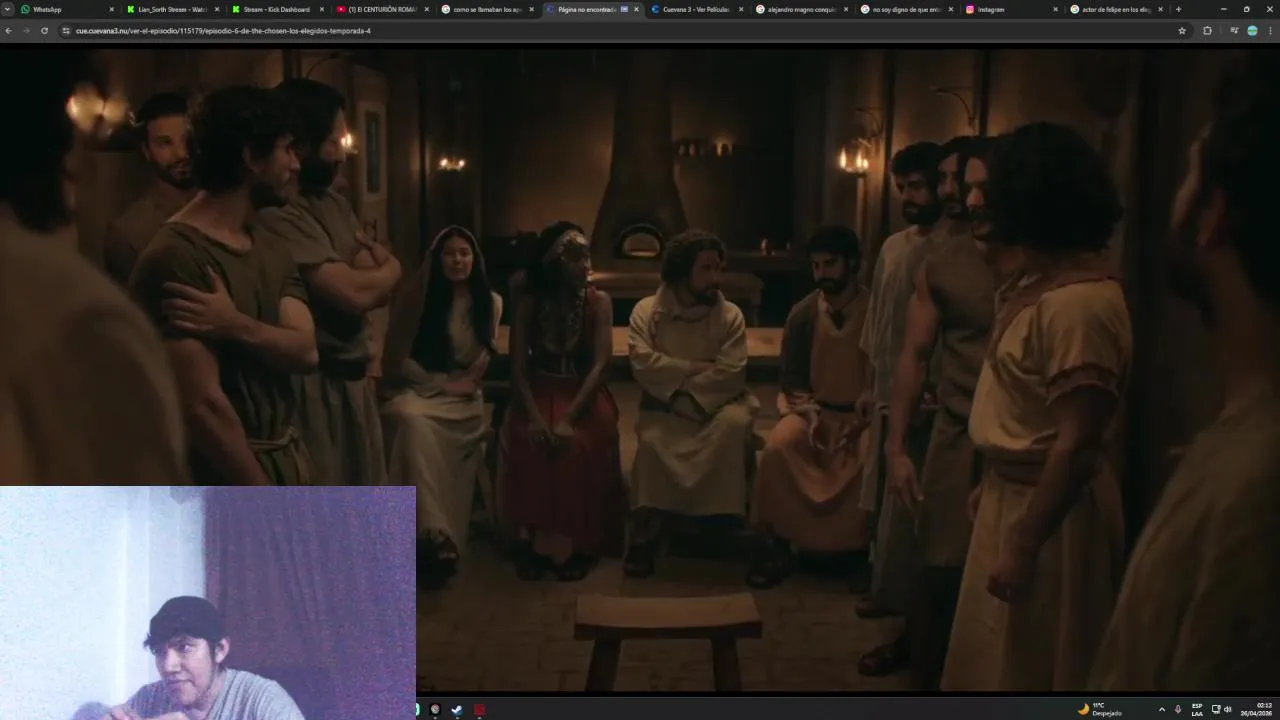The image size is (1280, 720).
Task: Go forward to the next page
Action: click(26, 31)
